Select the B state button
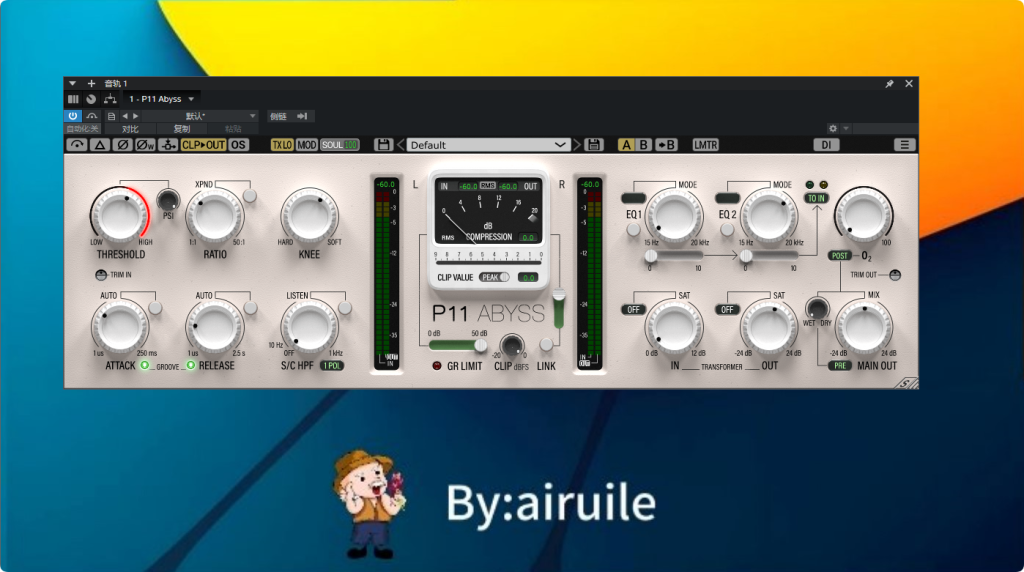The width and height of the screenshot is (1024, 572). [x=643, y=145]
